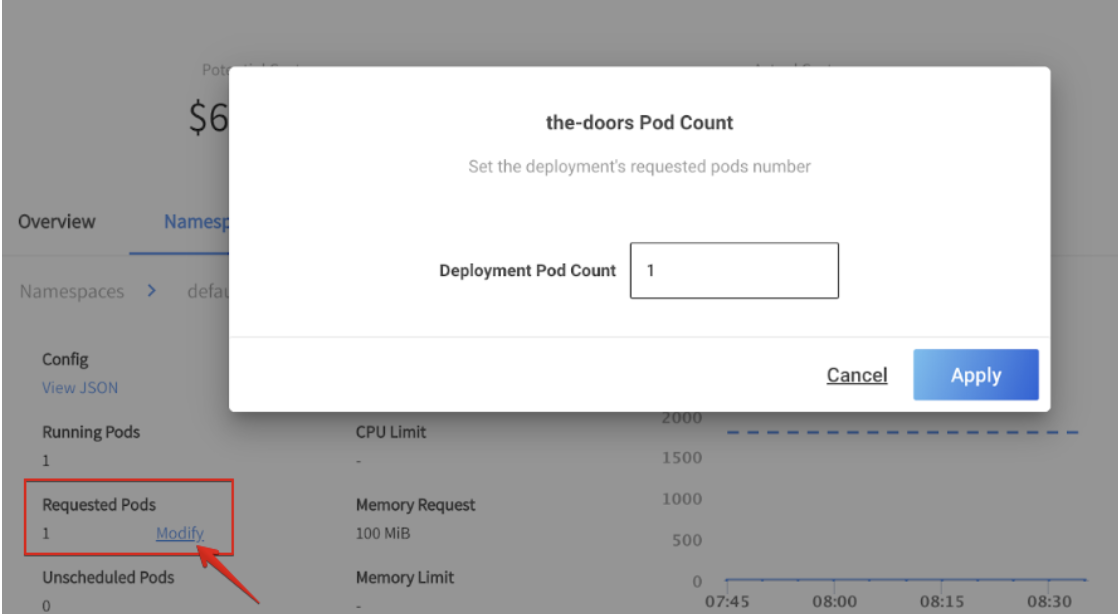The width and height of the screenshot is (1120, 614).
Task: Switch to the Overview tab
Action: (x=57, y=222)
